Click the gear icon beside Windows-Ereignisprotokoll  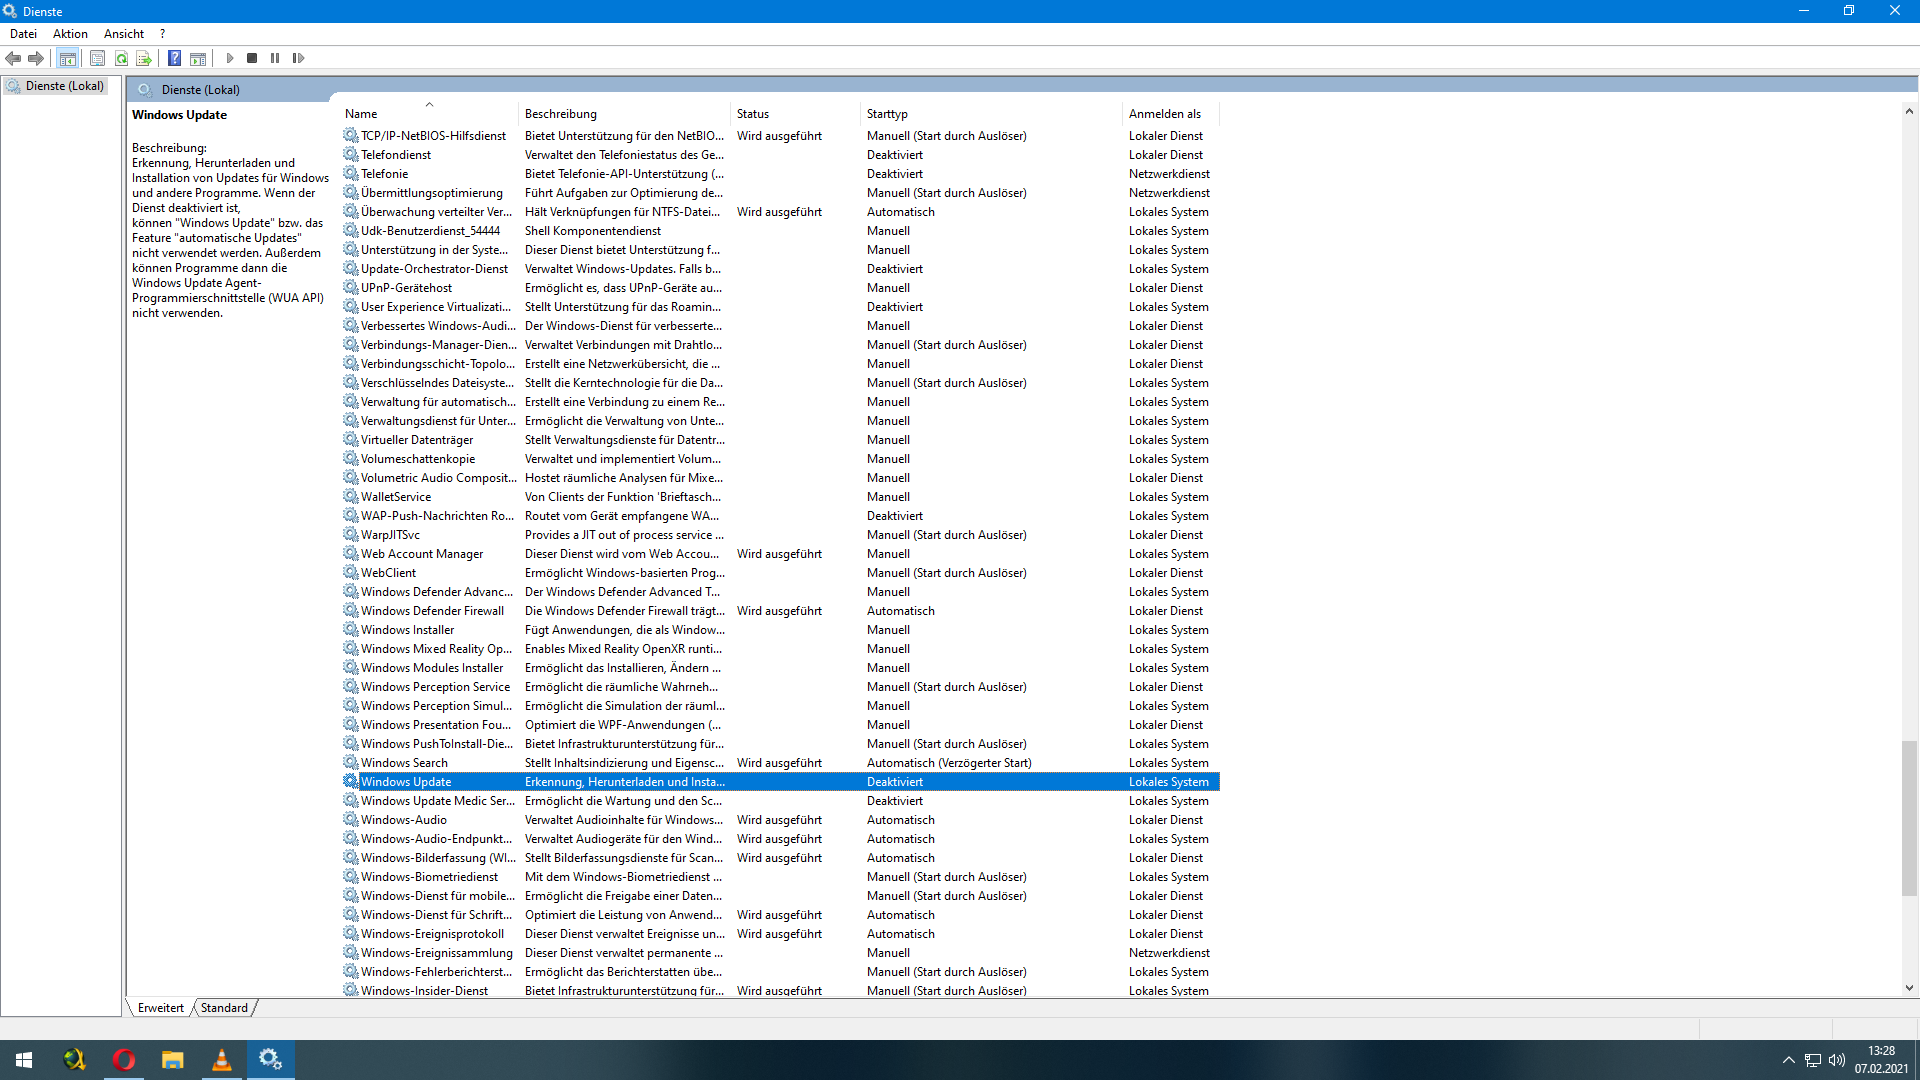(x=350, y=933)
